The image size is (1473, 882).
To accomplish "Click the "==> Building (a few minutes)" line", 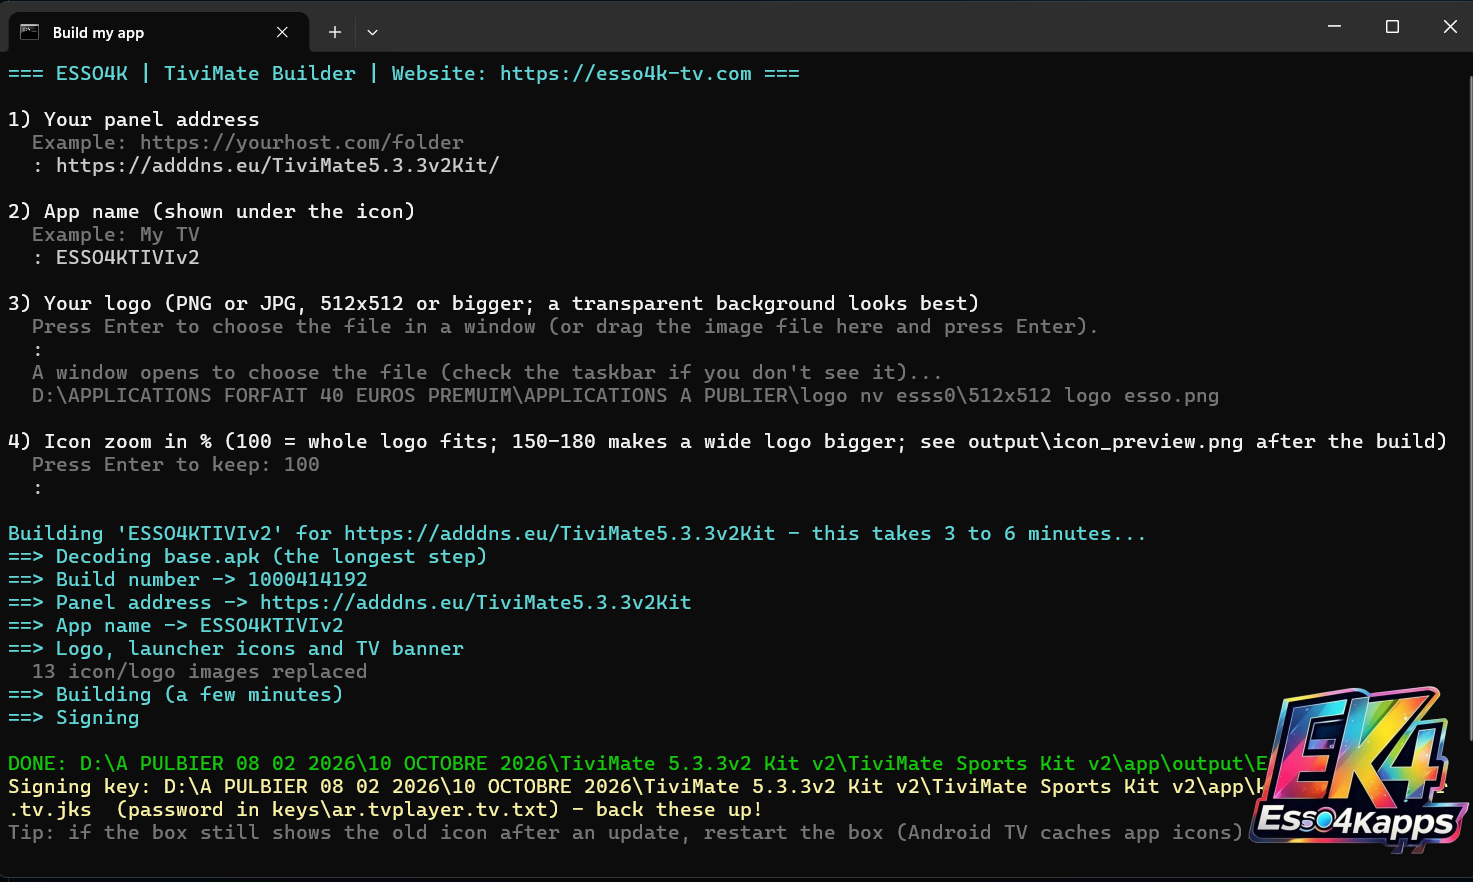I will (x=175, y=694).
